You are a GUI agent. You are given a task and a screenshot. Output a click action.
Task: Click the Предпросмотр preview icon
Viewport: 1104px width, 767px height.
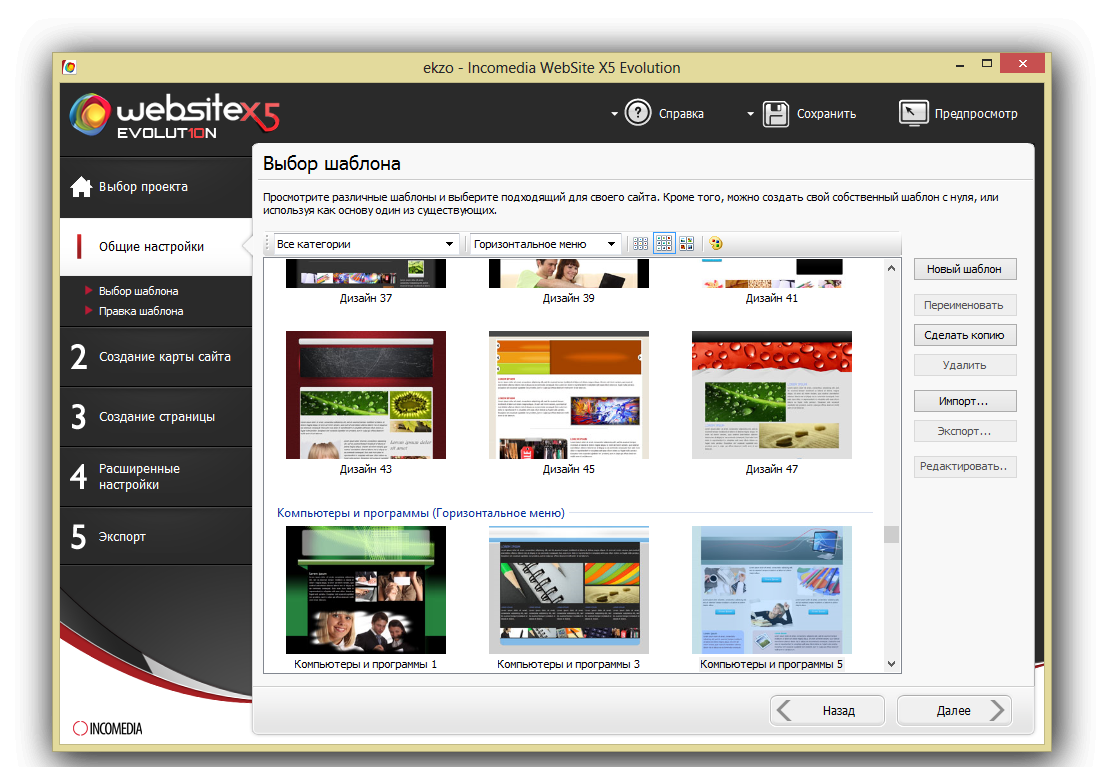[913, 113]
